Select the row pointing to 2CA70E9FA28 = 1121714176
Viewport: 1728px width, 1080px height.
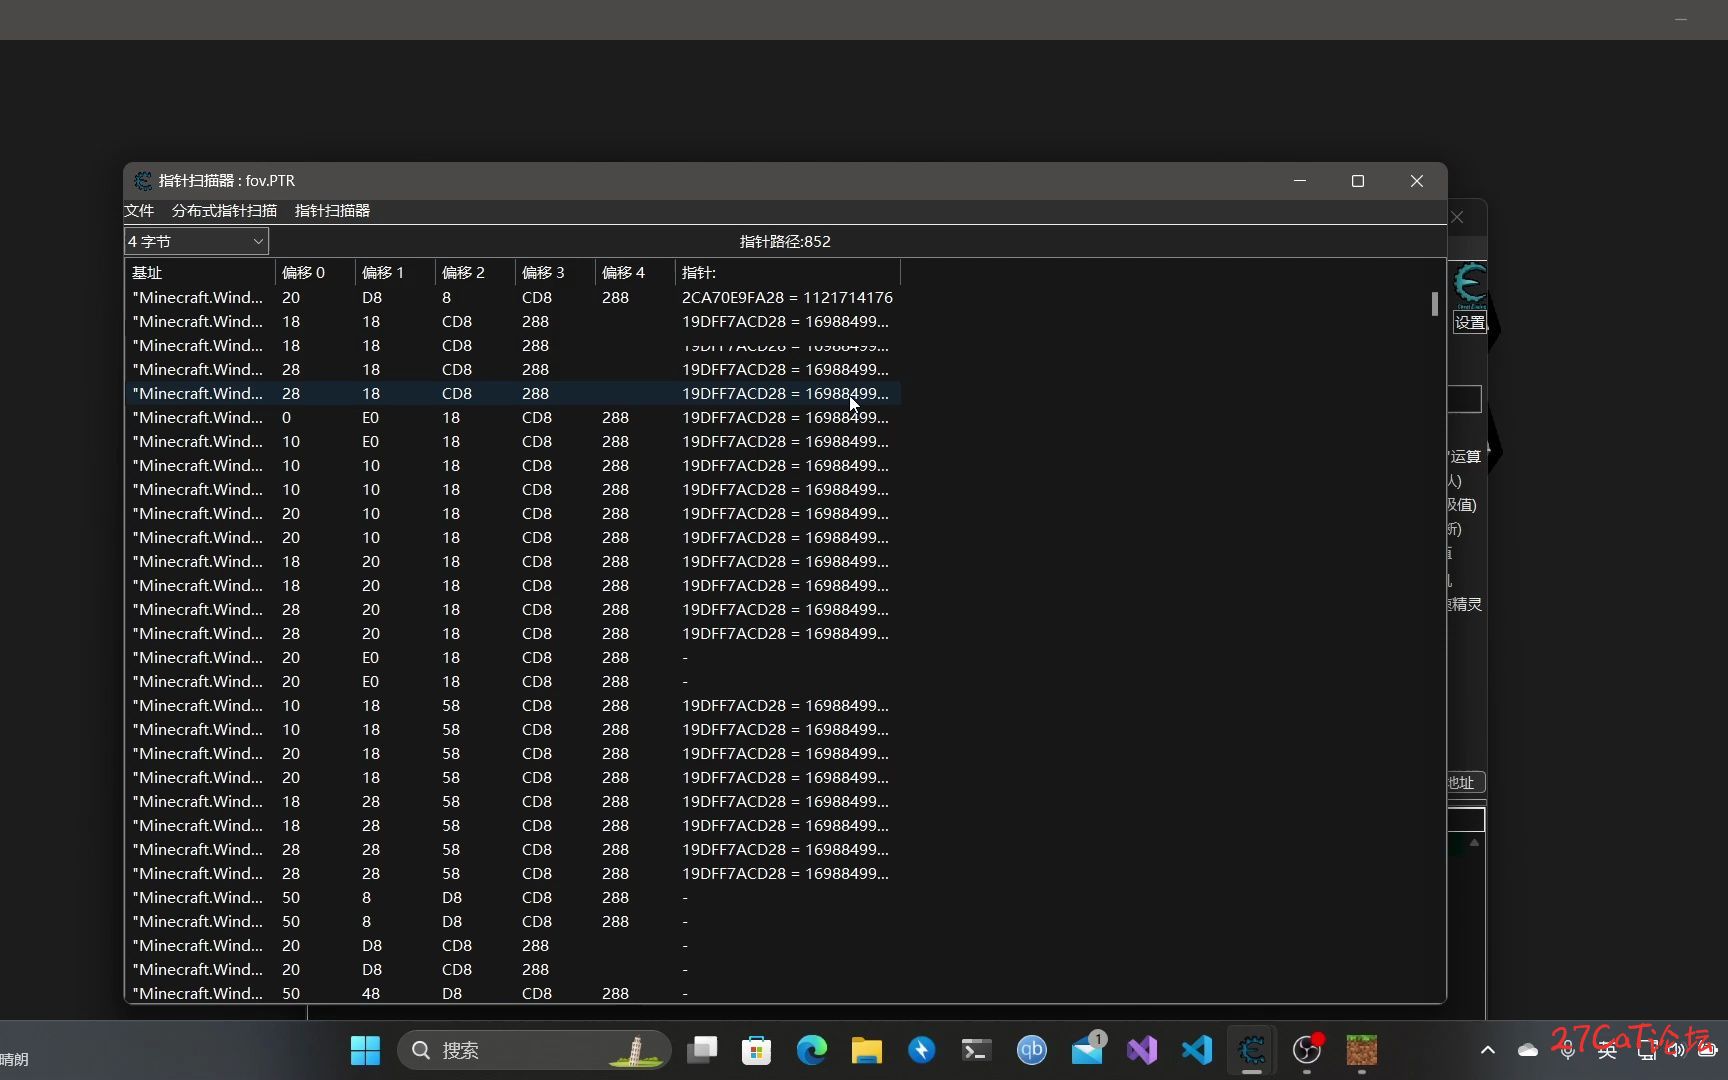click(x=513, y=298)
